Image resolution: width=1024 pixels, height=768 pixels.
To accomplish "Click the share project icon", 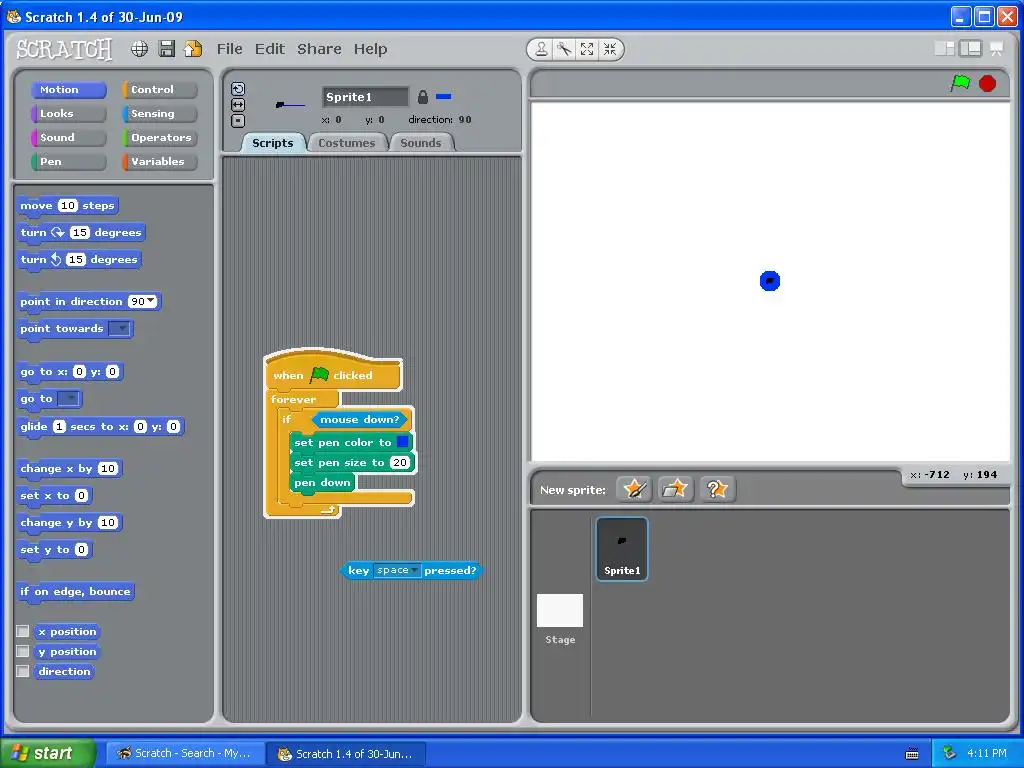I will [193, 49].
